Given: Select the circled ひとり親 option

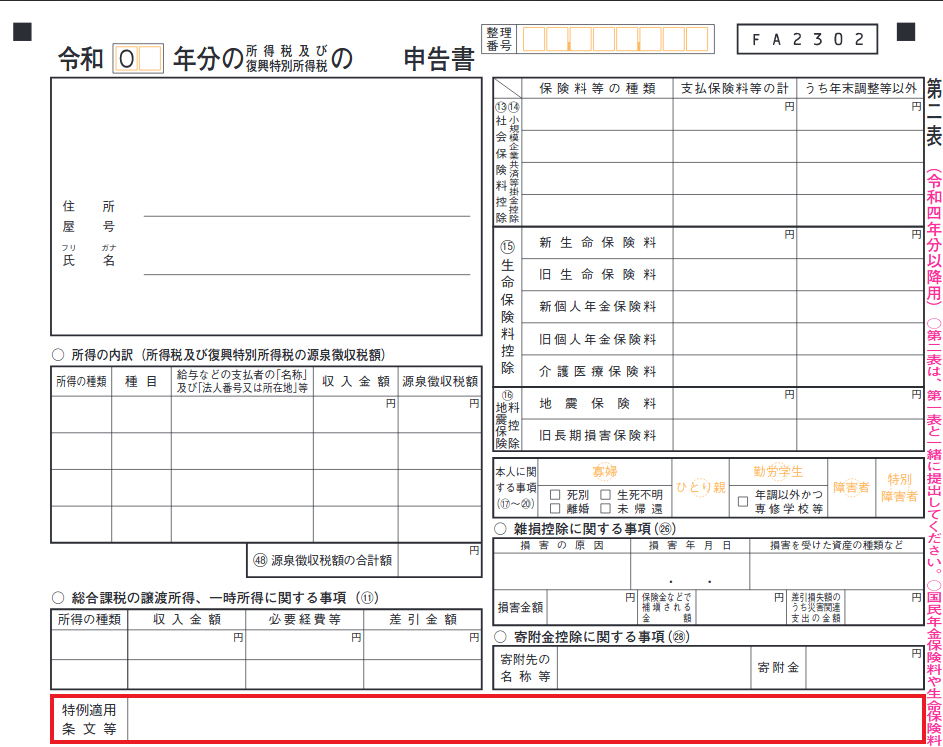Looking at the screenshot, I should pyautogui.click(x=701, y=487).
